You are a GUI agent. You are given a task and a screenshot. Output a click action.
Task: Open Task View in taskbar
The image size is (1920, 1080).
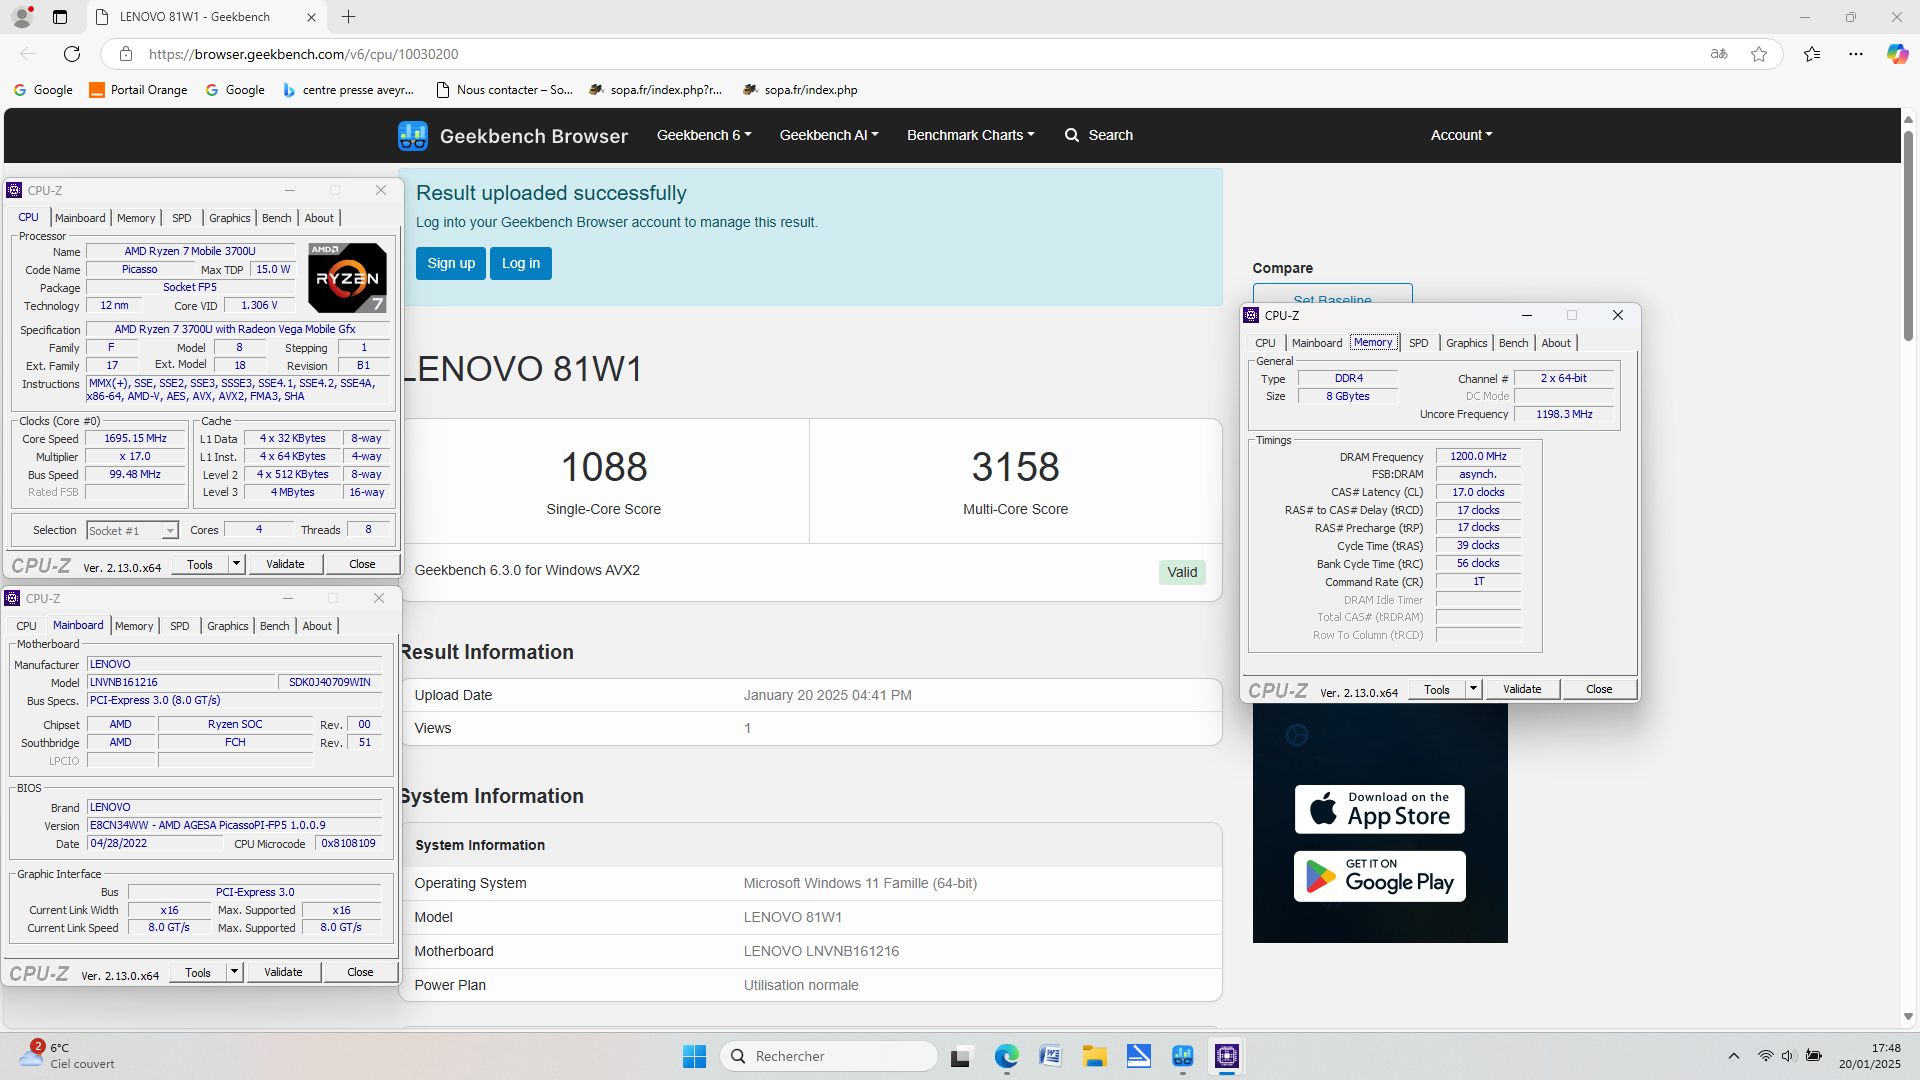[x=961, y=1056]
